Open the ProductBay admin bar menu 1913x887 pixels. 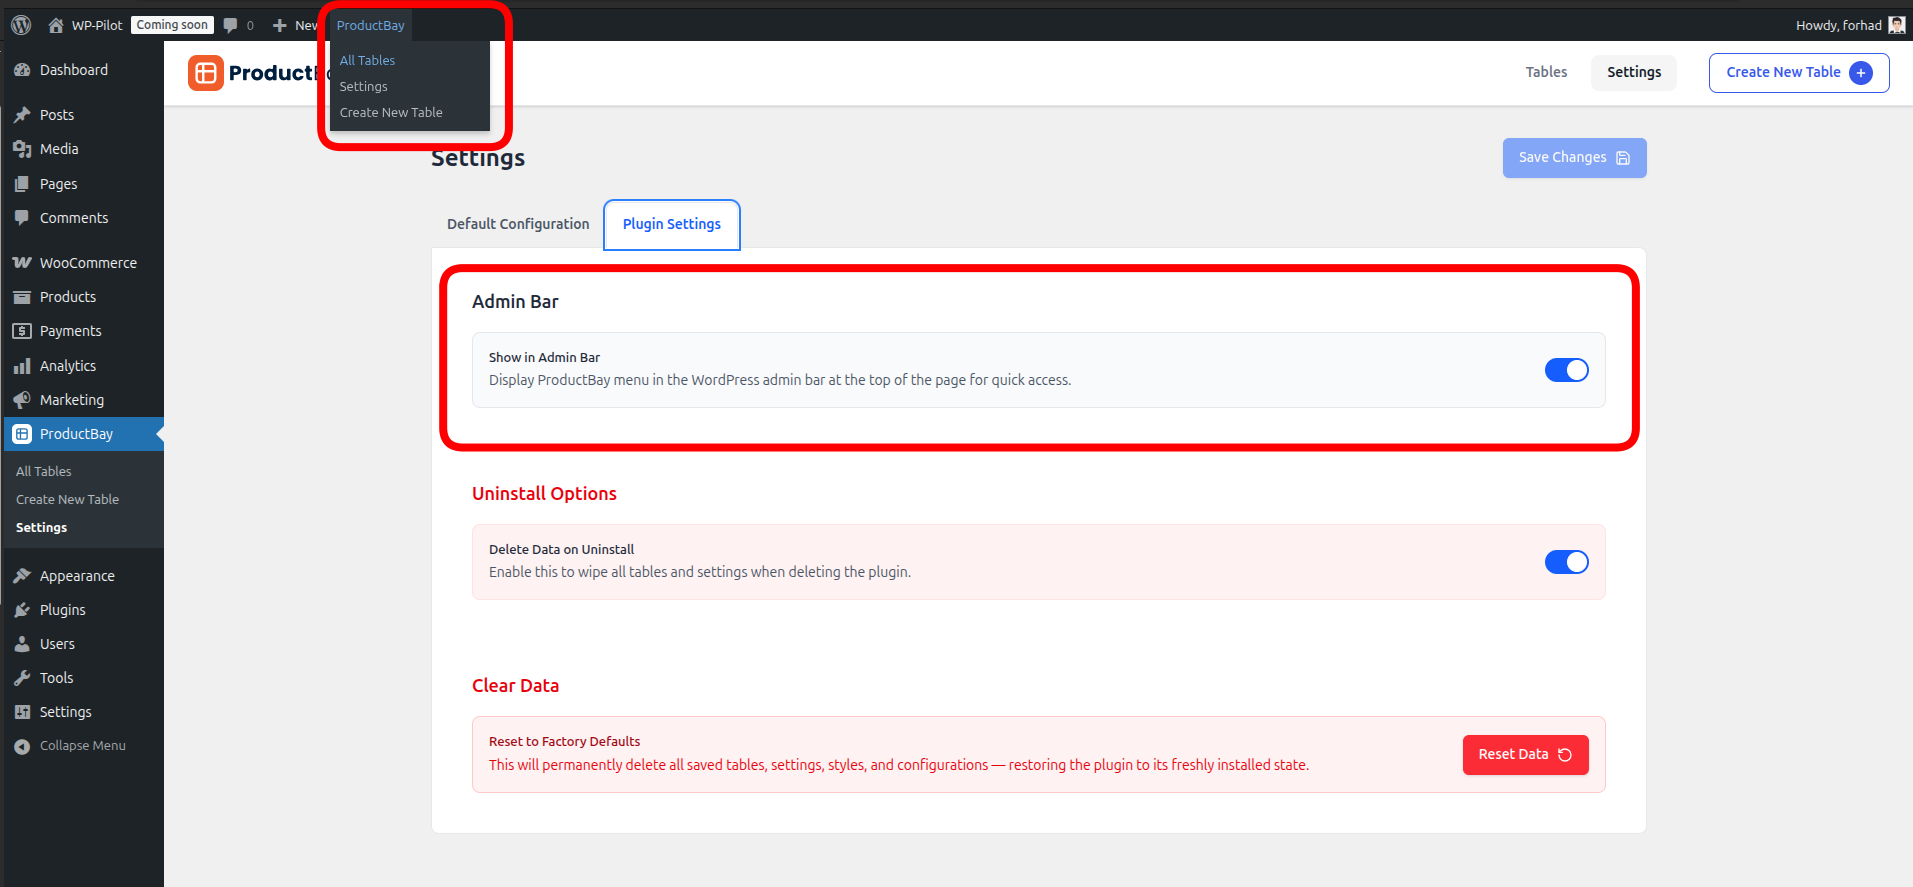[x=370, y=25]
